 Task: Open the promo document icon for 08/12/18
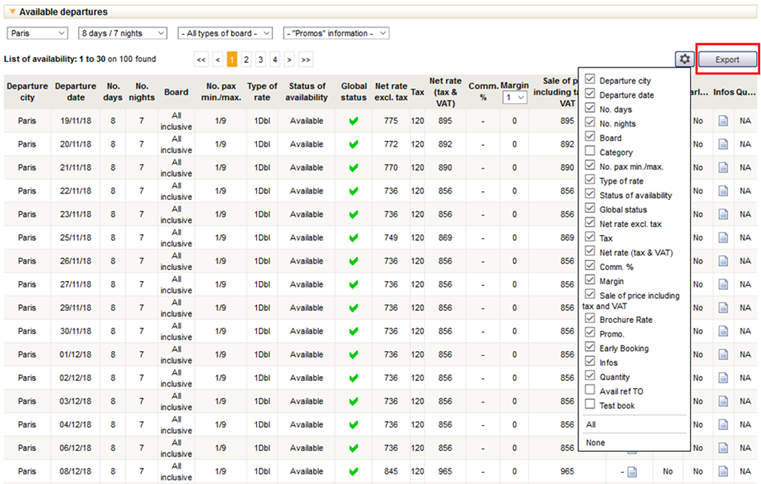[x=632, y=472]
